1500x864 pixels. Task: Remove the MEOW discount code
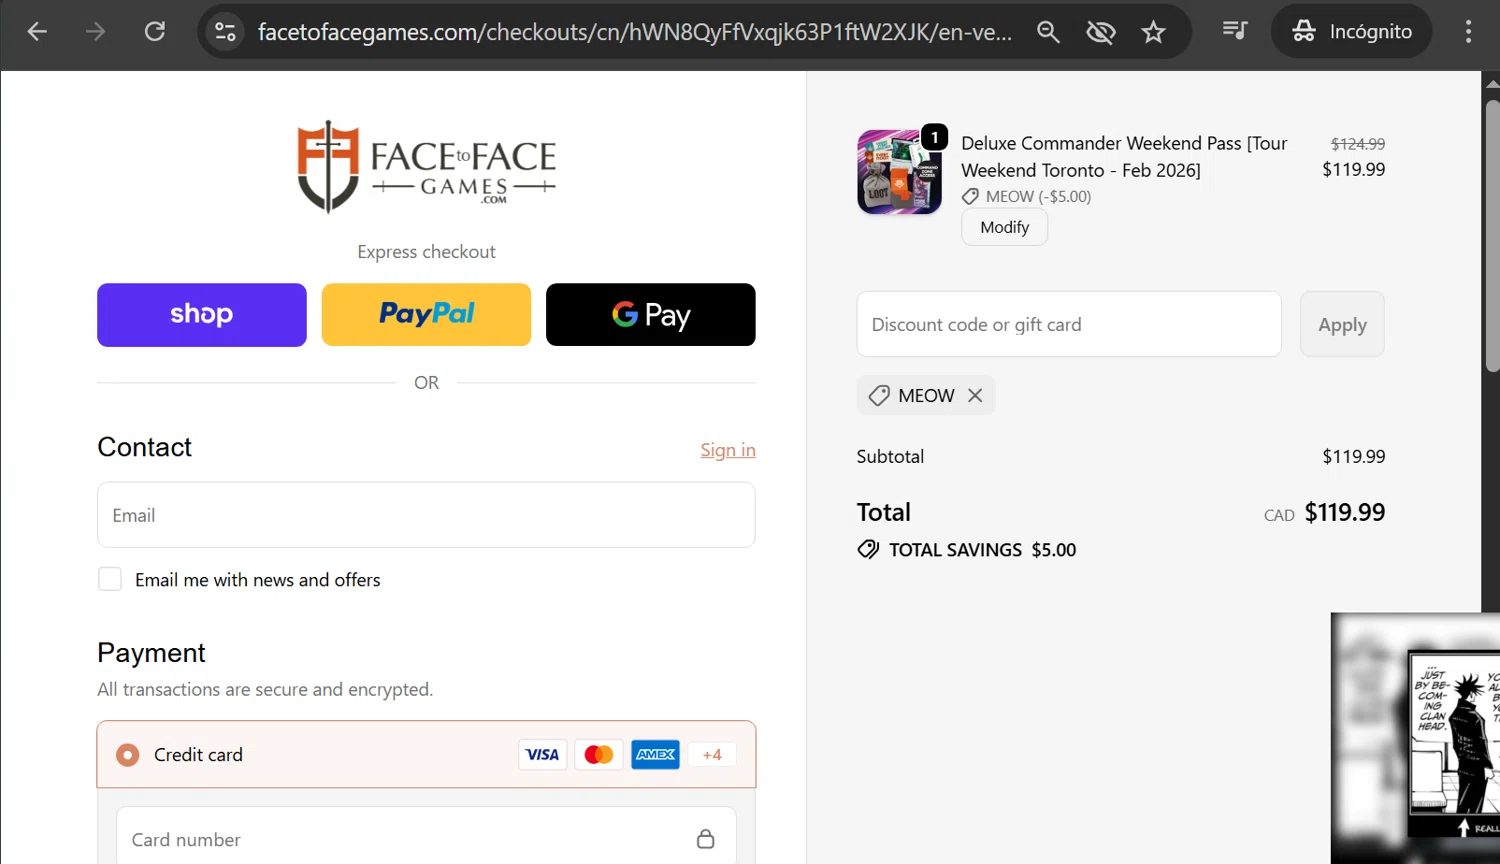[975, 396]
